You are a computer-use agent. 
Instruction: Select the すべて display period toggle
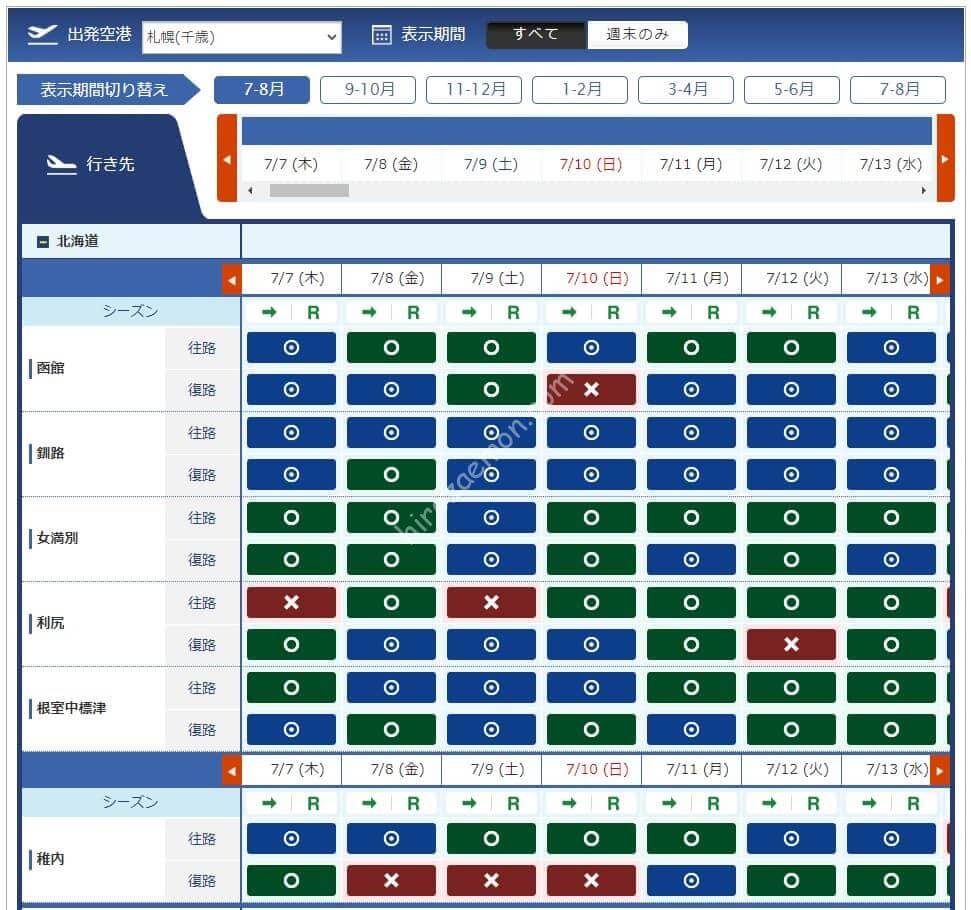coord(536,34)
